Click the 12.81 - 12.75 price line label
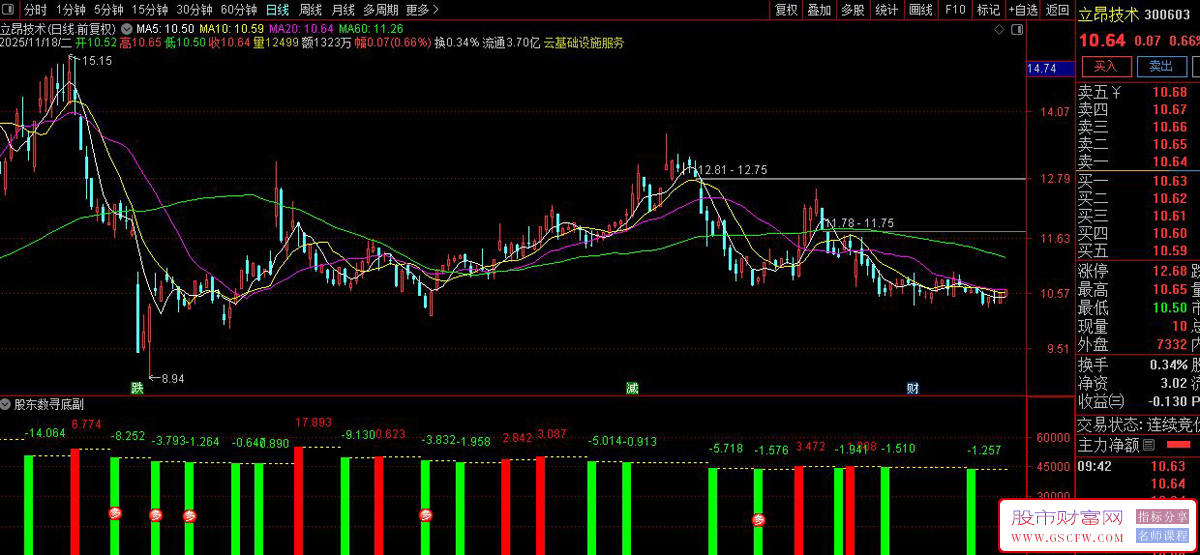 [732, 170]
